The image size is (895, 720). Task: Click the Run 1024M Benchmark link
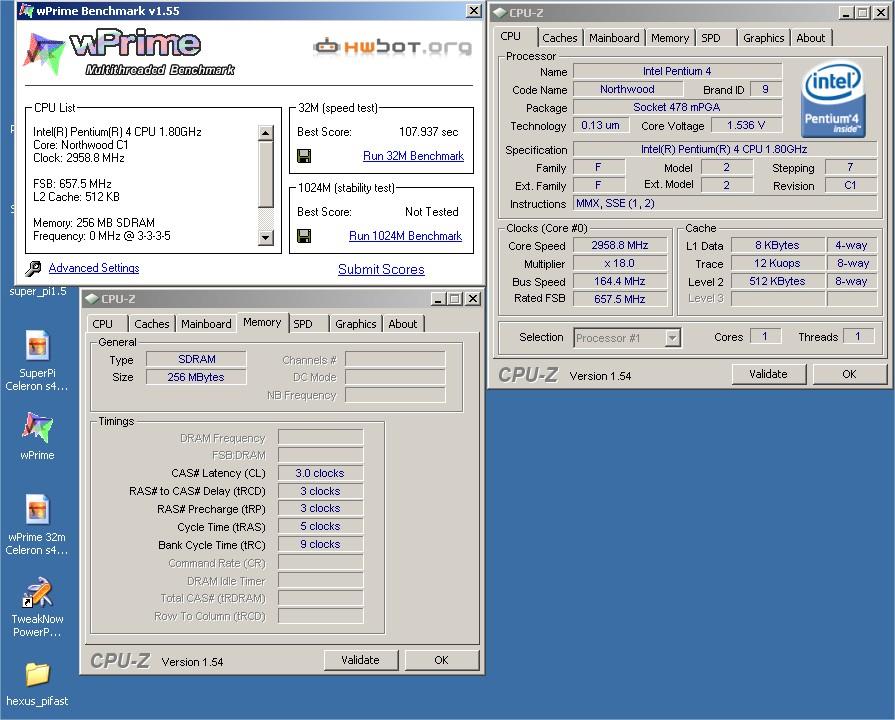(x=405, y=236)
